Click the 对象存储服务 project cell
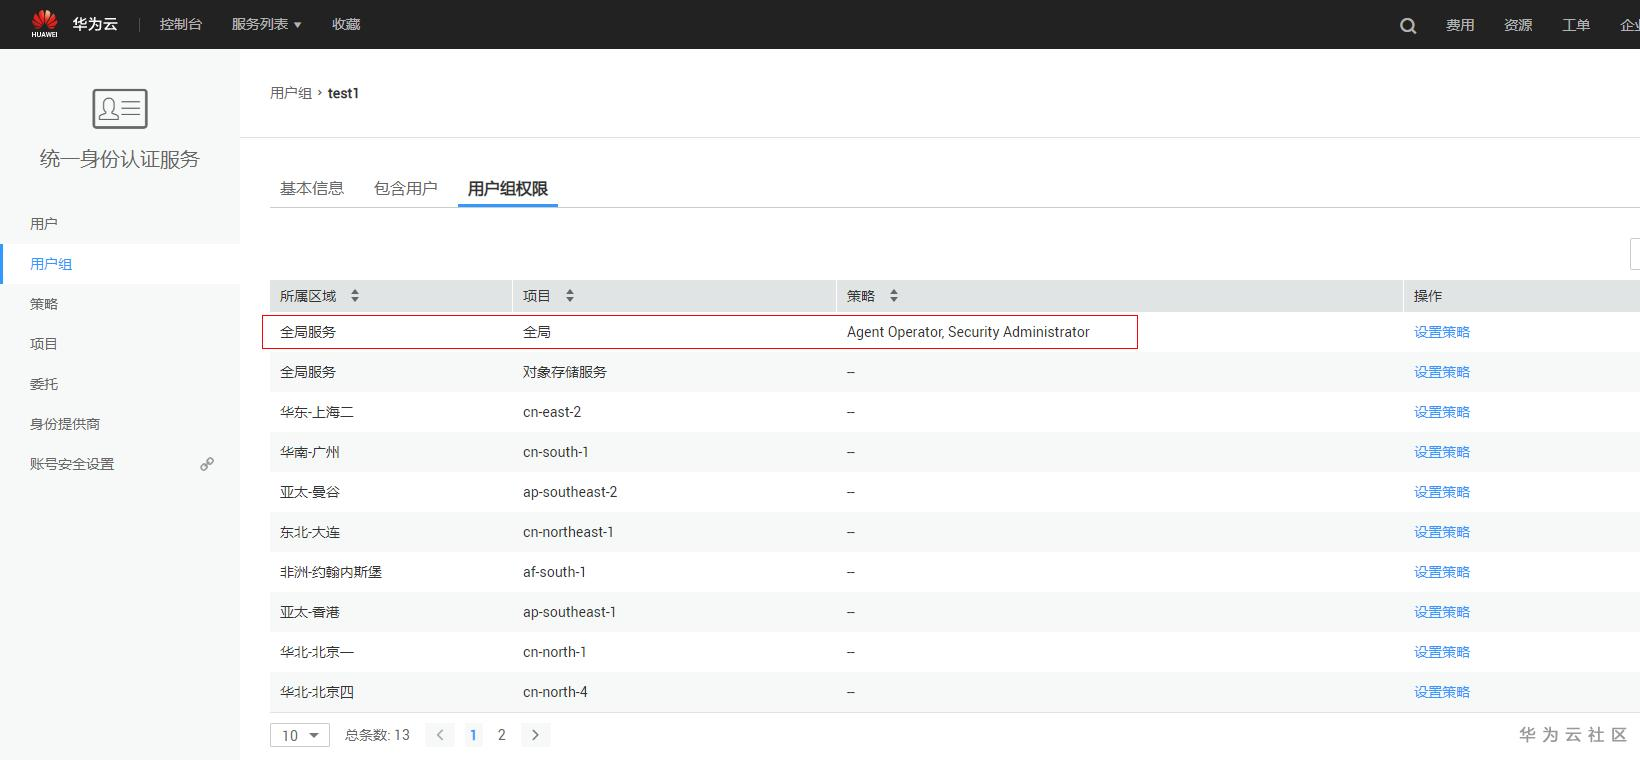 pyautogui.click(x=565, y=372)
